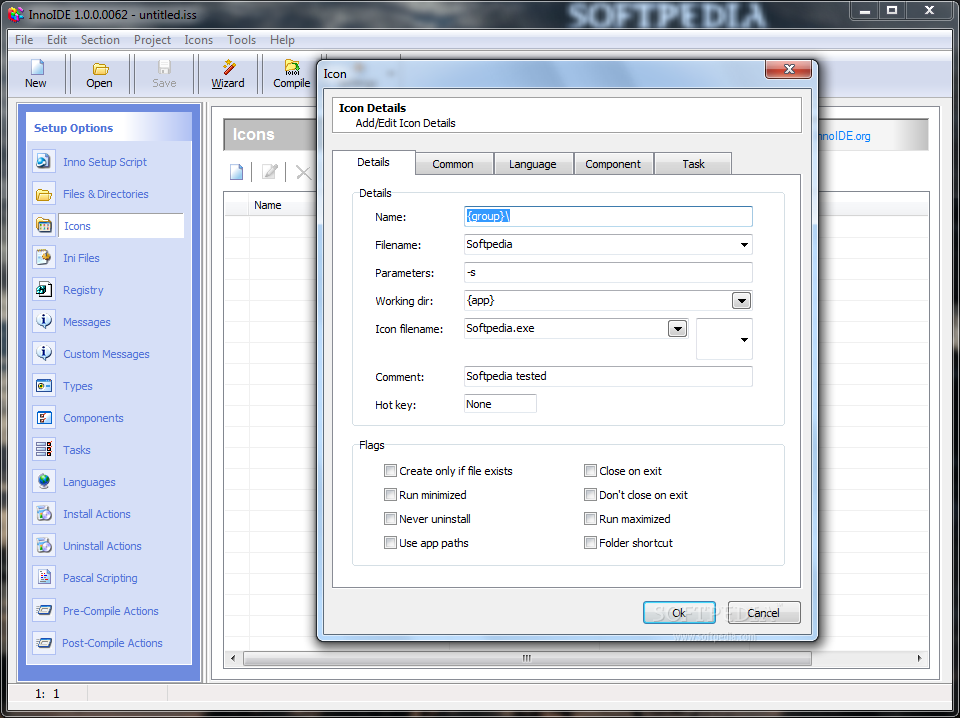
Task: Click the Components sidebar icon
Action: (43, 417)
